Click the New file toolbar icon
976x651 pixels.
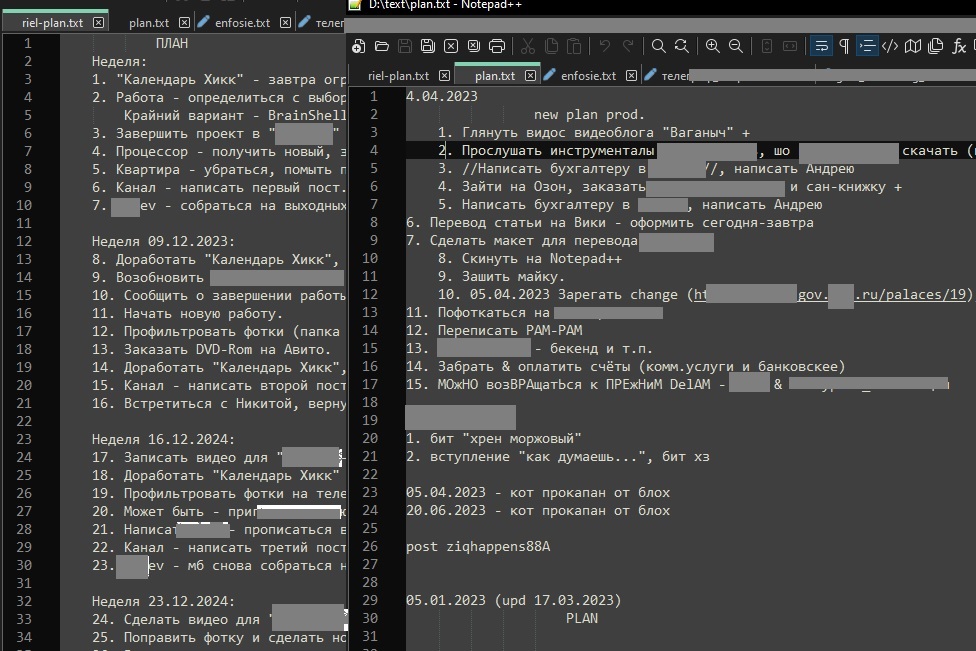(x=361, y=46)
